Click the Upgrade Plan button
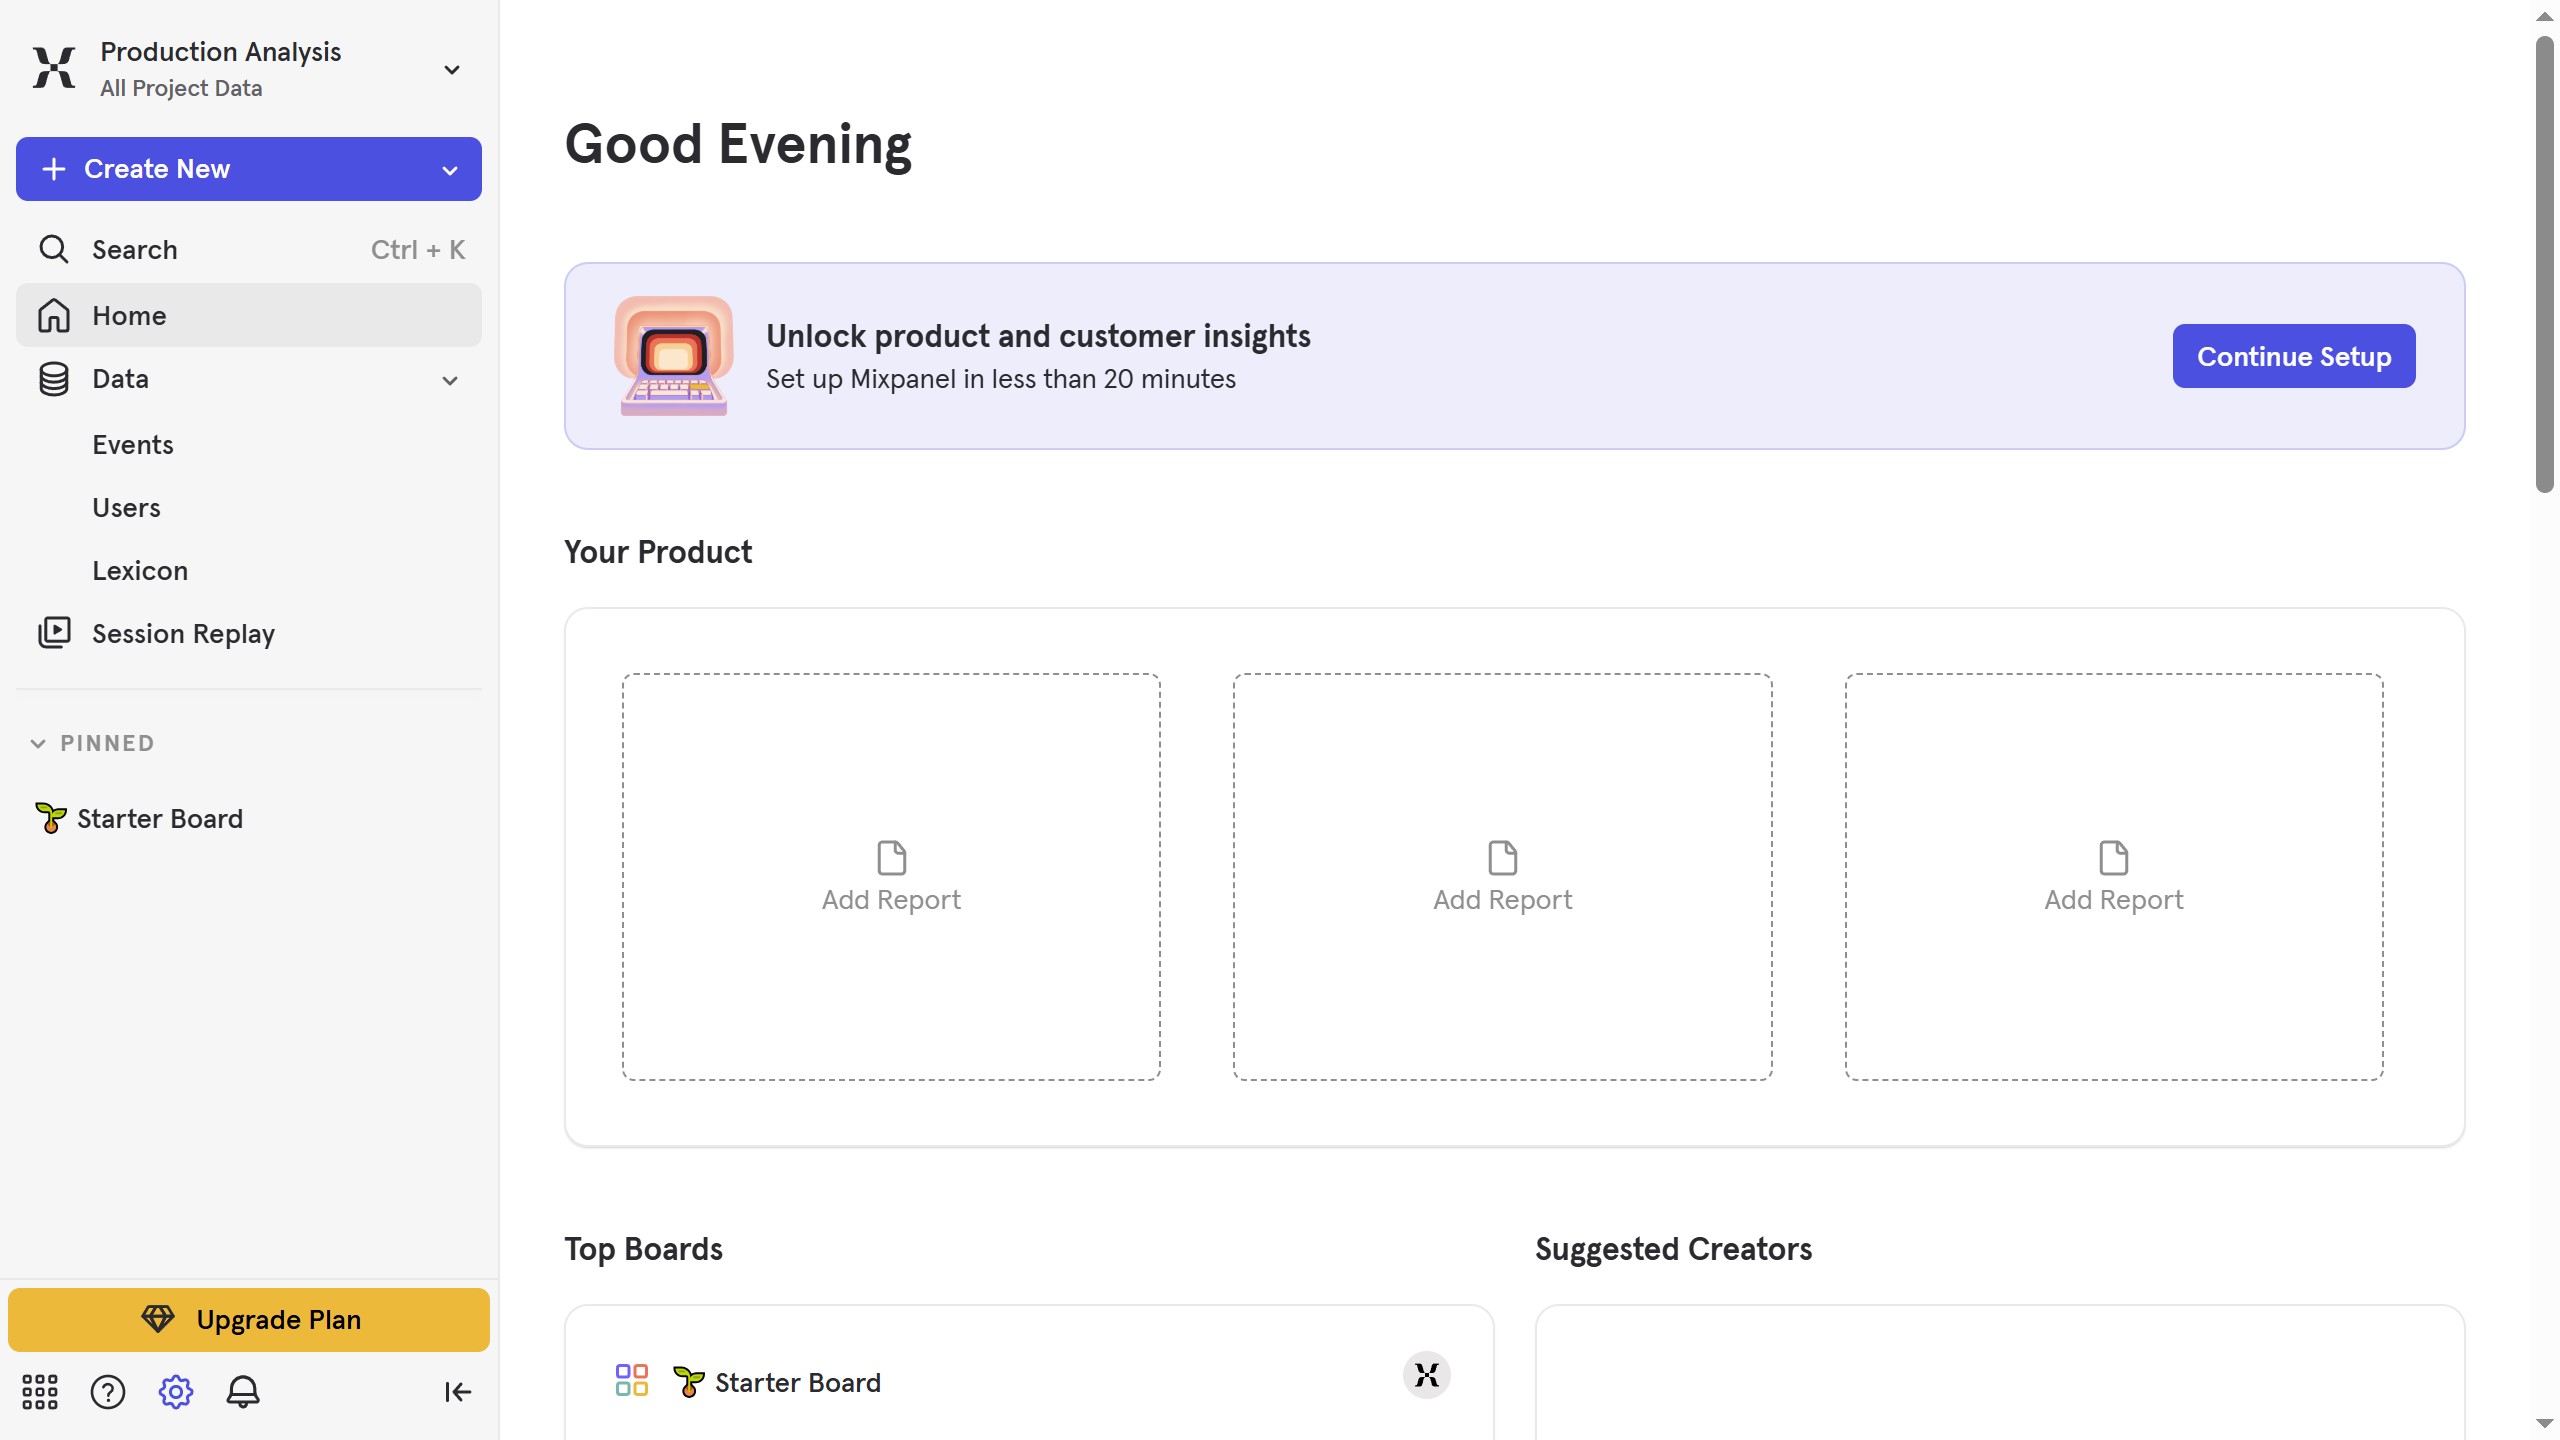 (x=249, y=1319)
